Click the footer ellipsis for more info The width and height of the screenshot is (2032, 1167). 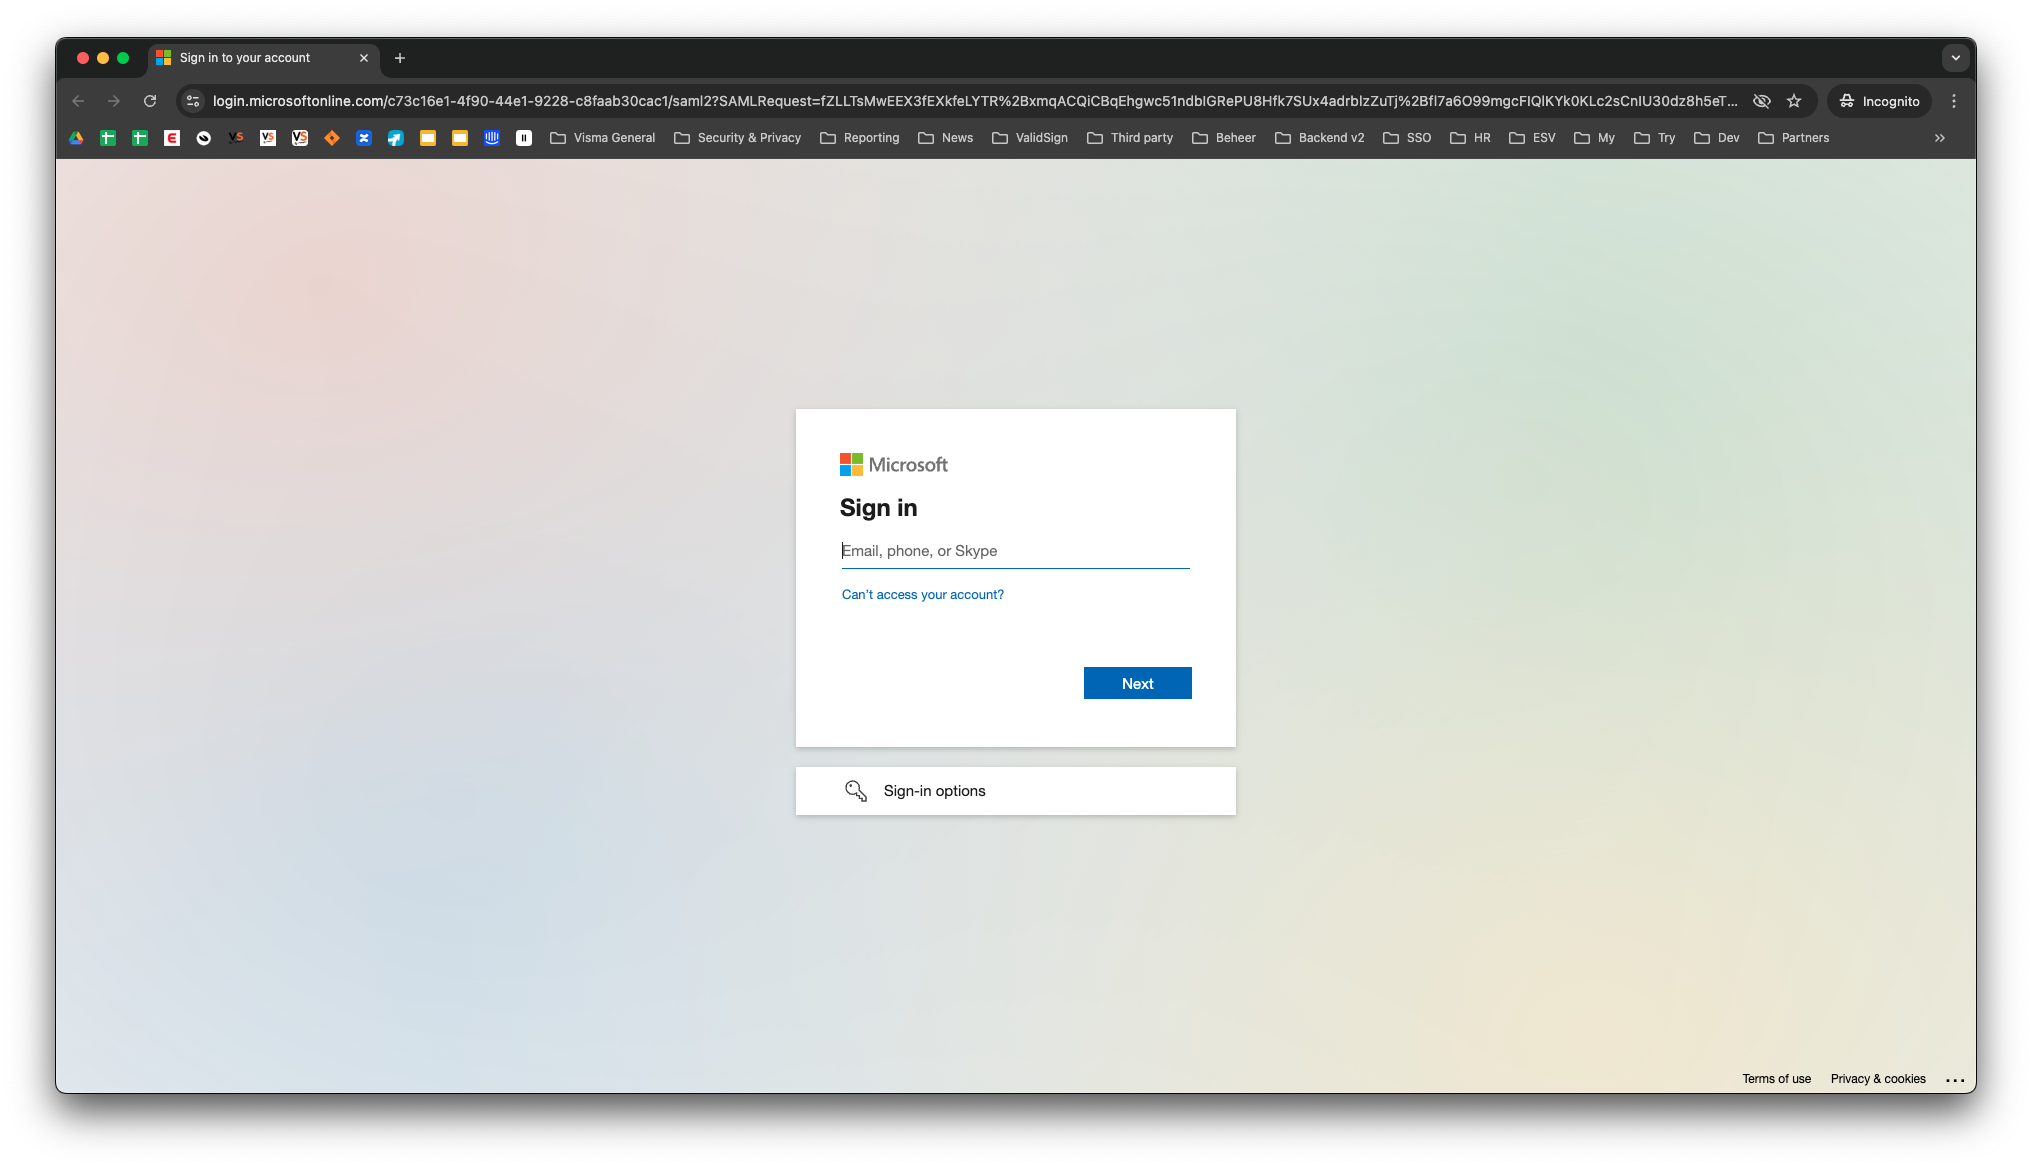point(1956,1080)
